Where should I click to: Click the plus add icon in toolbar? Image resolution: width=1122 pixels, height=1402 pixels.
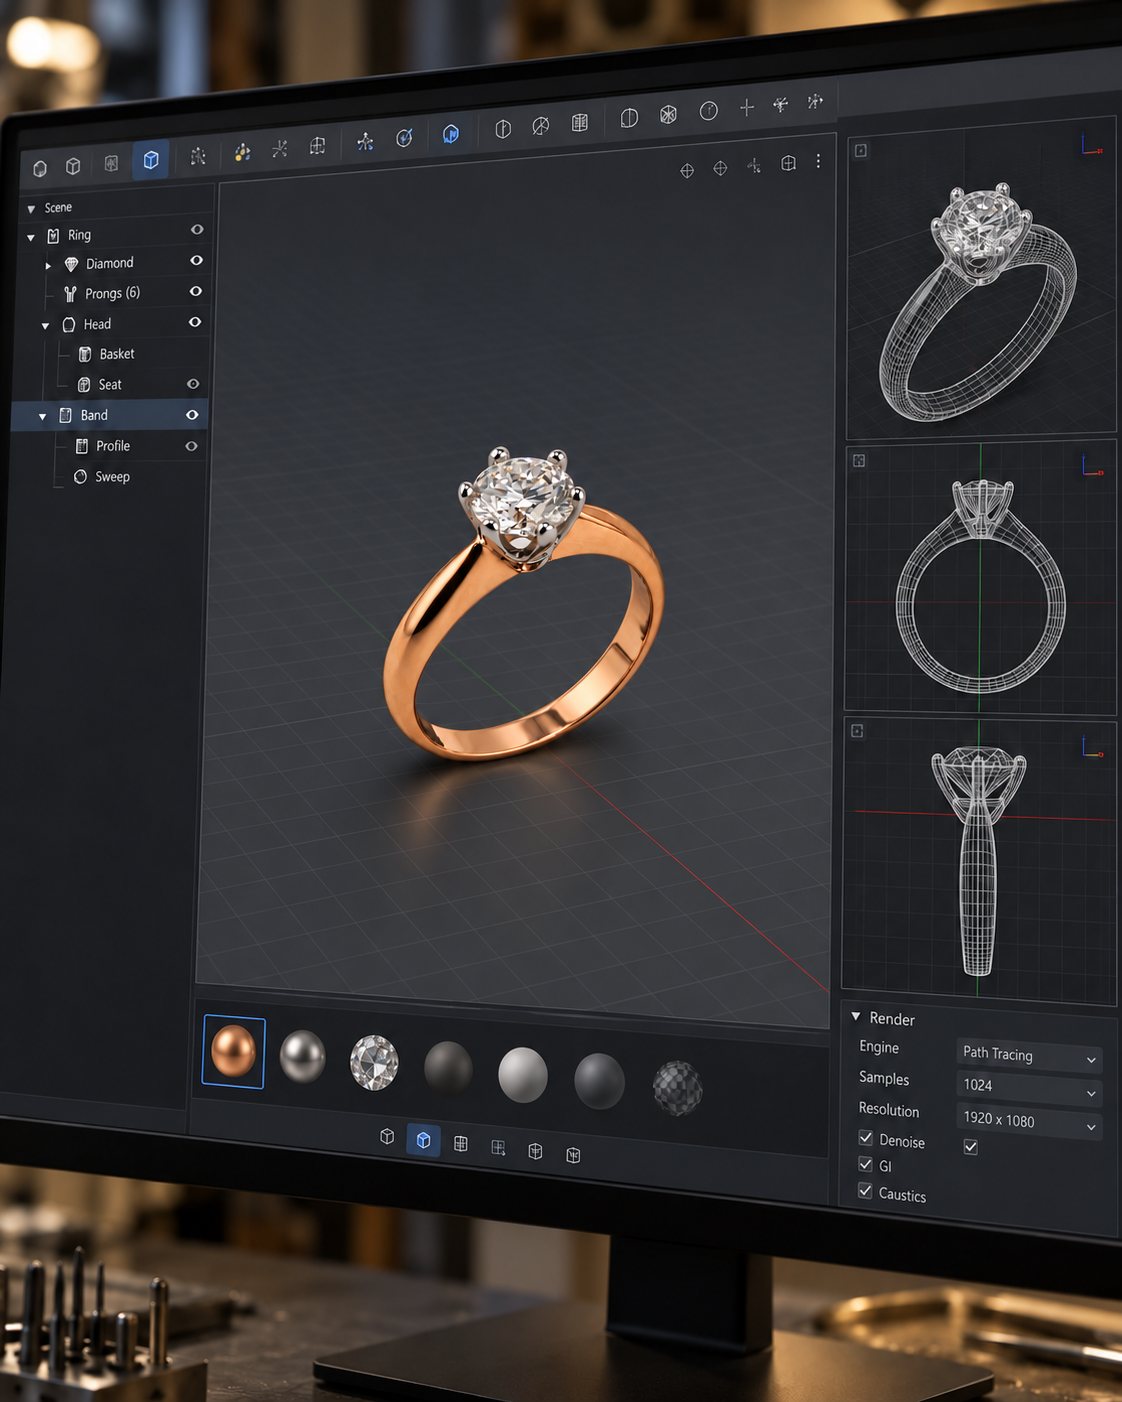[747, 107]
